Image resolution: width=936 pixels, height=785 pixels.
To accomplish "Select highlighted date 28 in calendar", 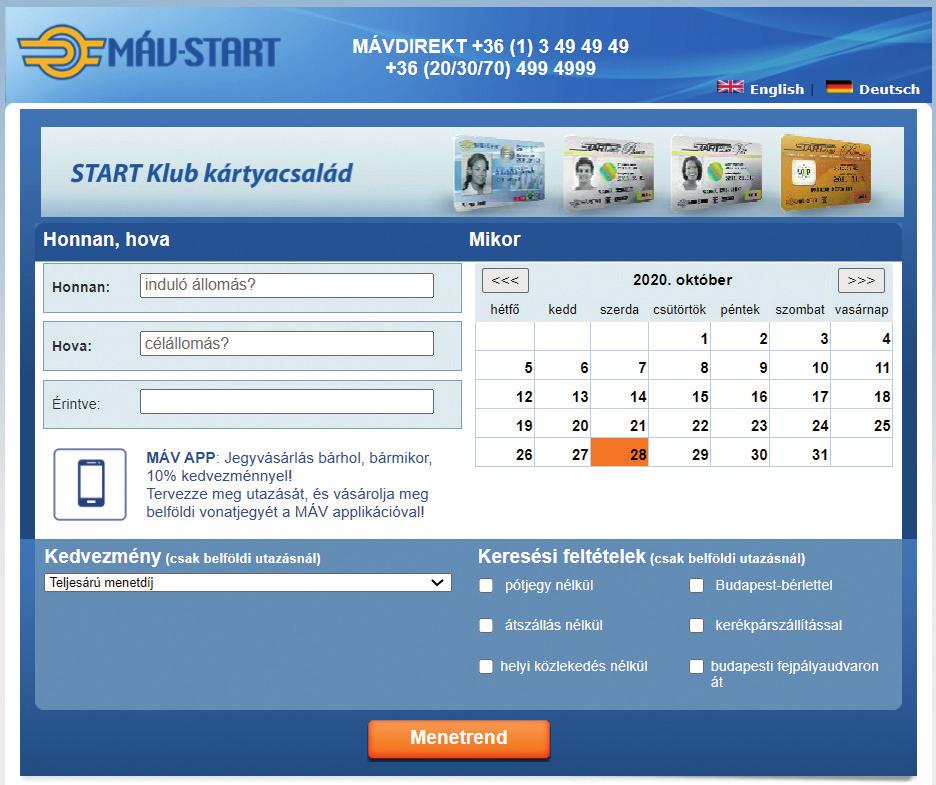I will click(x=620, y=454).
